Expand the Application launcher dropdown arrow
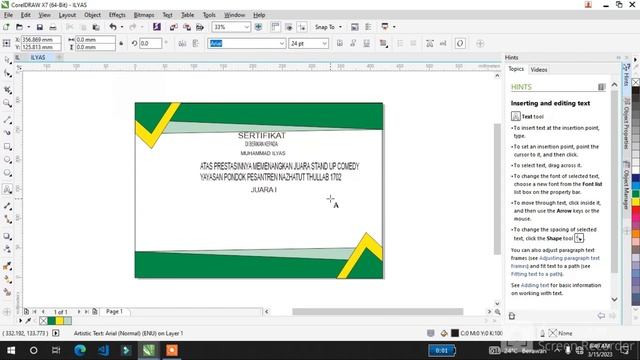The width and height of the screenshot is (640, 360). [x=394, y=27]
